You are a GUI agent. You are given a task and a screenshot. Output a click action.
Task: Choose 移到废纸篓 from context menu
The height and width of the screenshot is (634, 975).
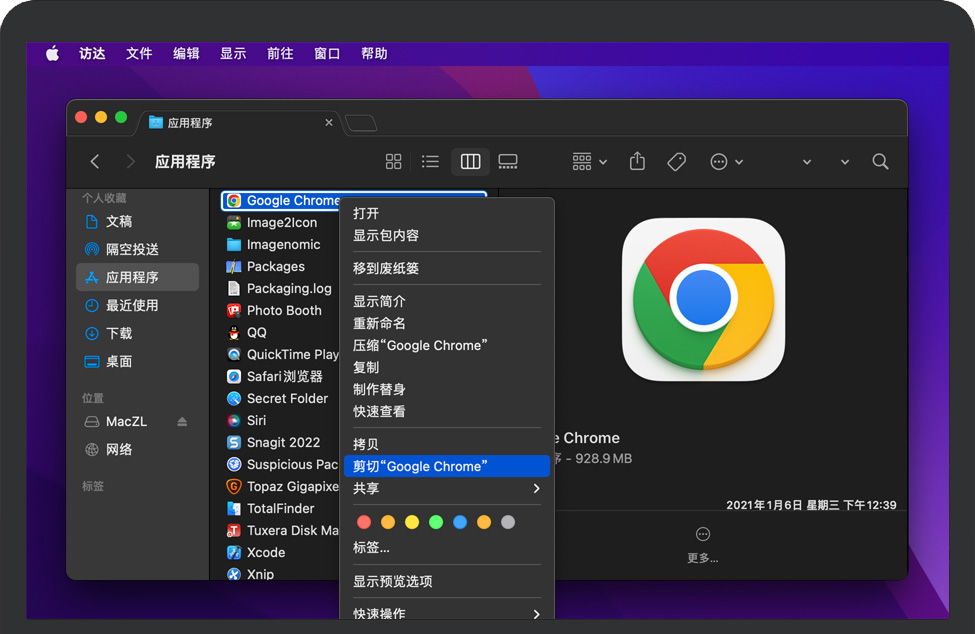[386, 268]
